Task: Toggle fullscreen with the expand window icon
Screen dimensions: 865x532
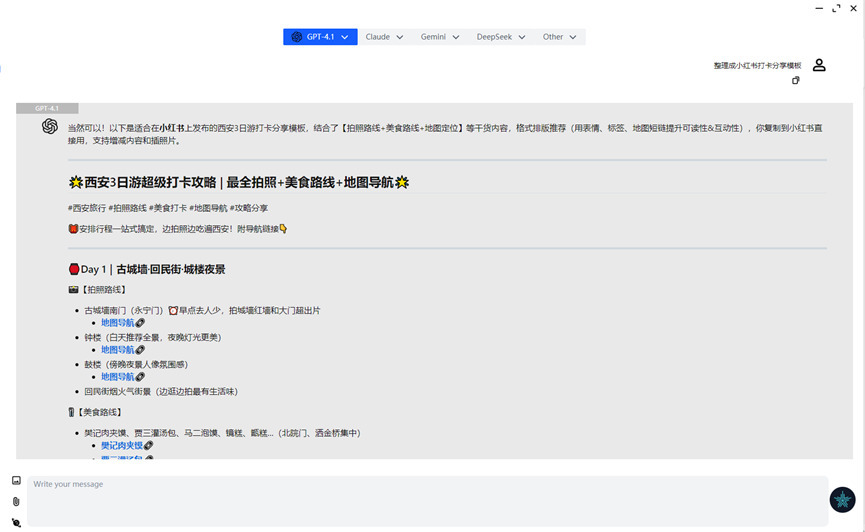Action: coord(836,8)
